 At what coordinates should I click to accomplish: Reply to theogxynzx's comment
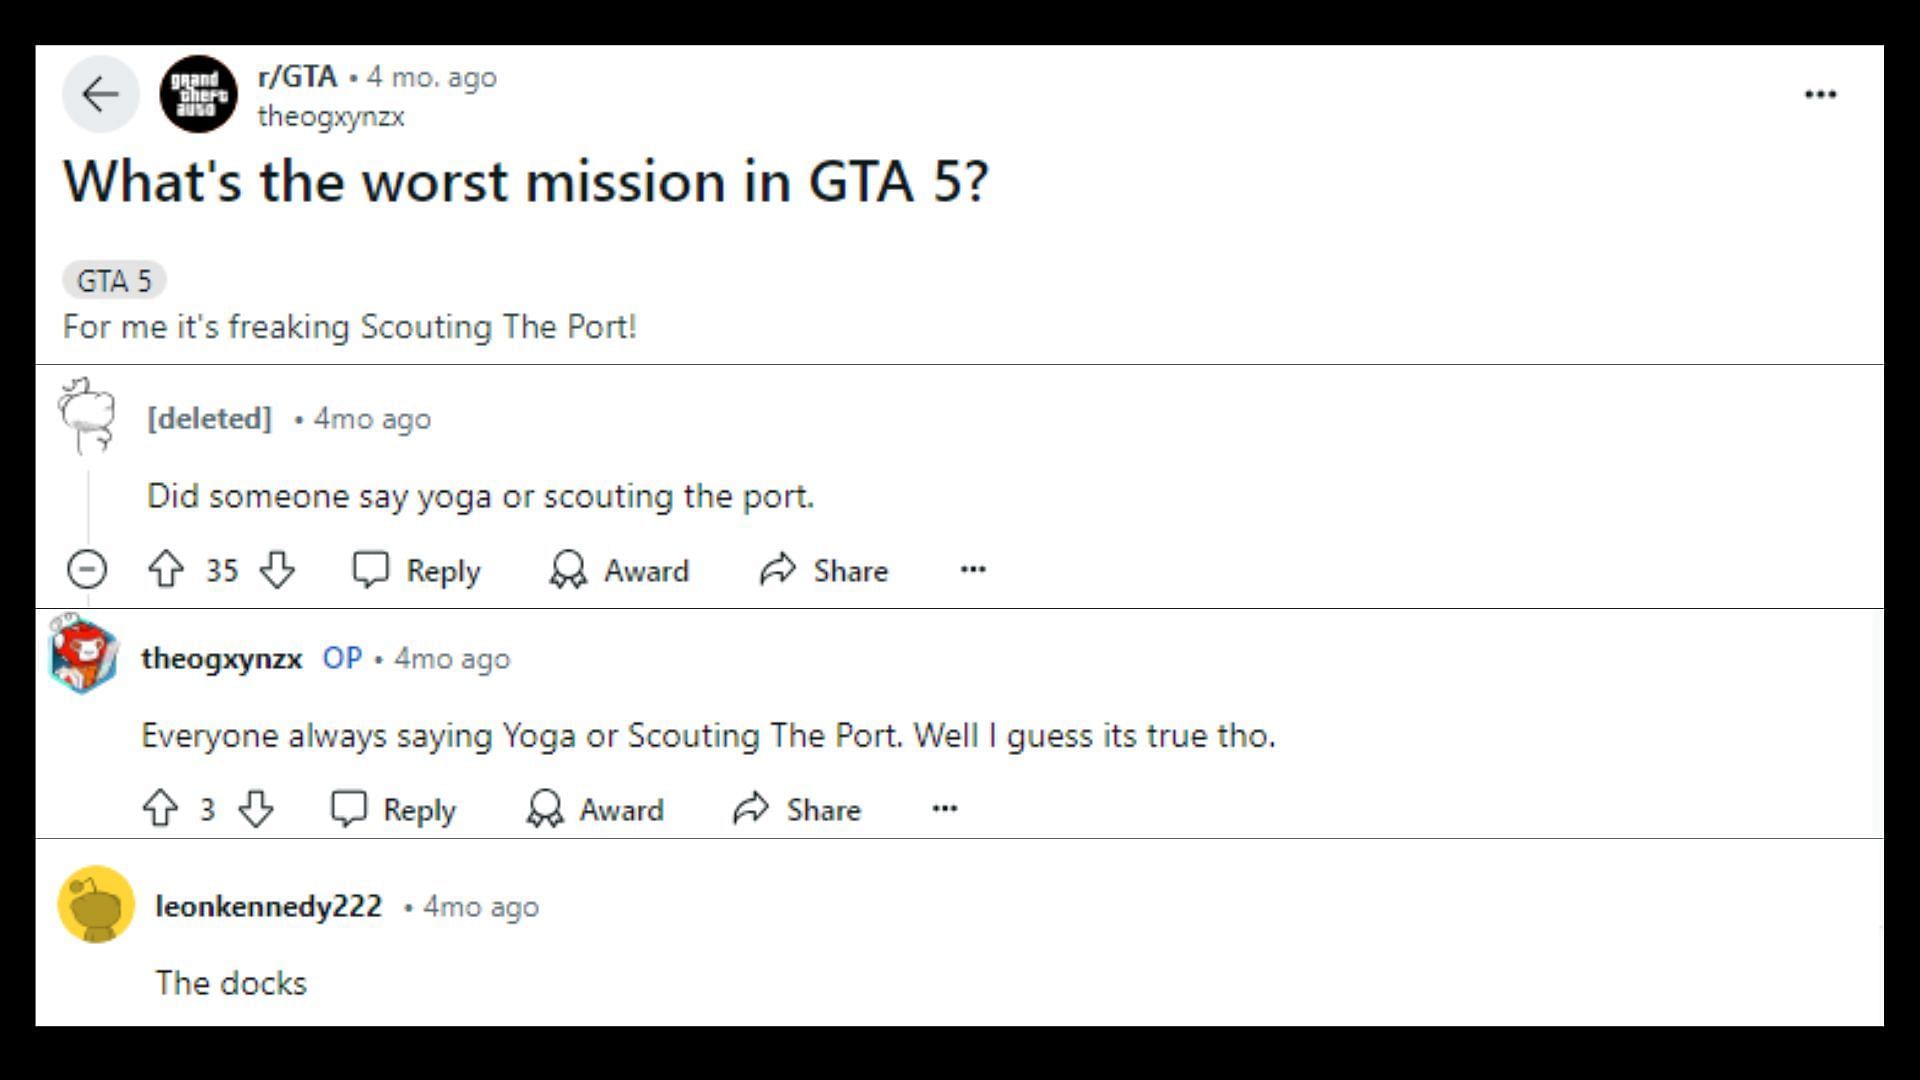394,809
